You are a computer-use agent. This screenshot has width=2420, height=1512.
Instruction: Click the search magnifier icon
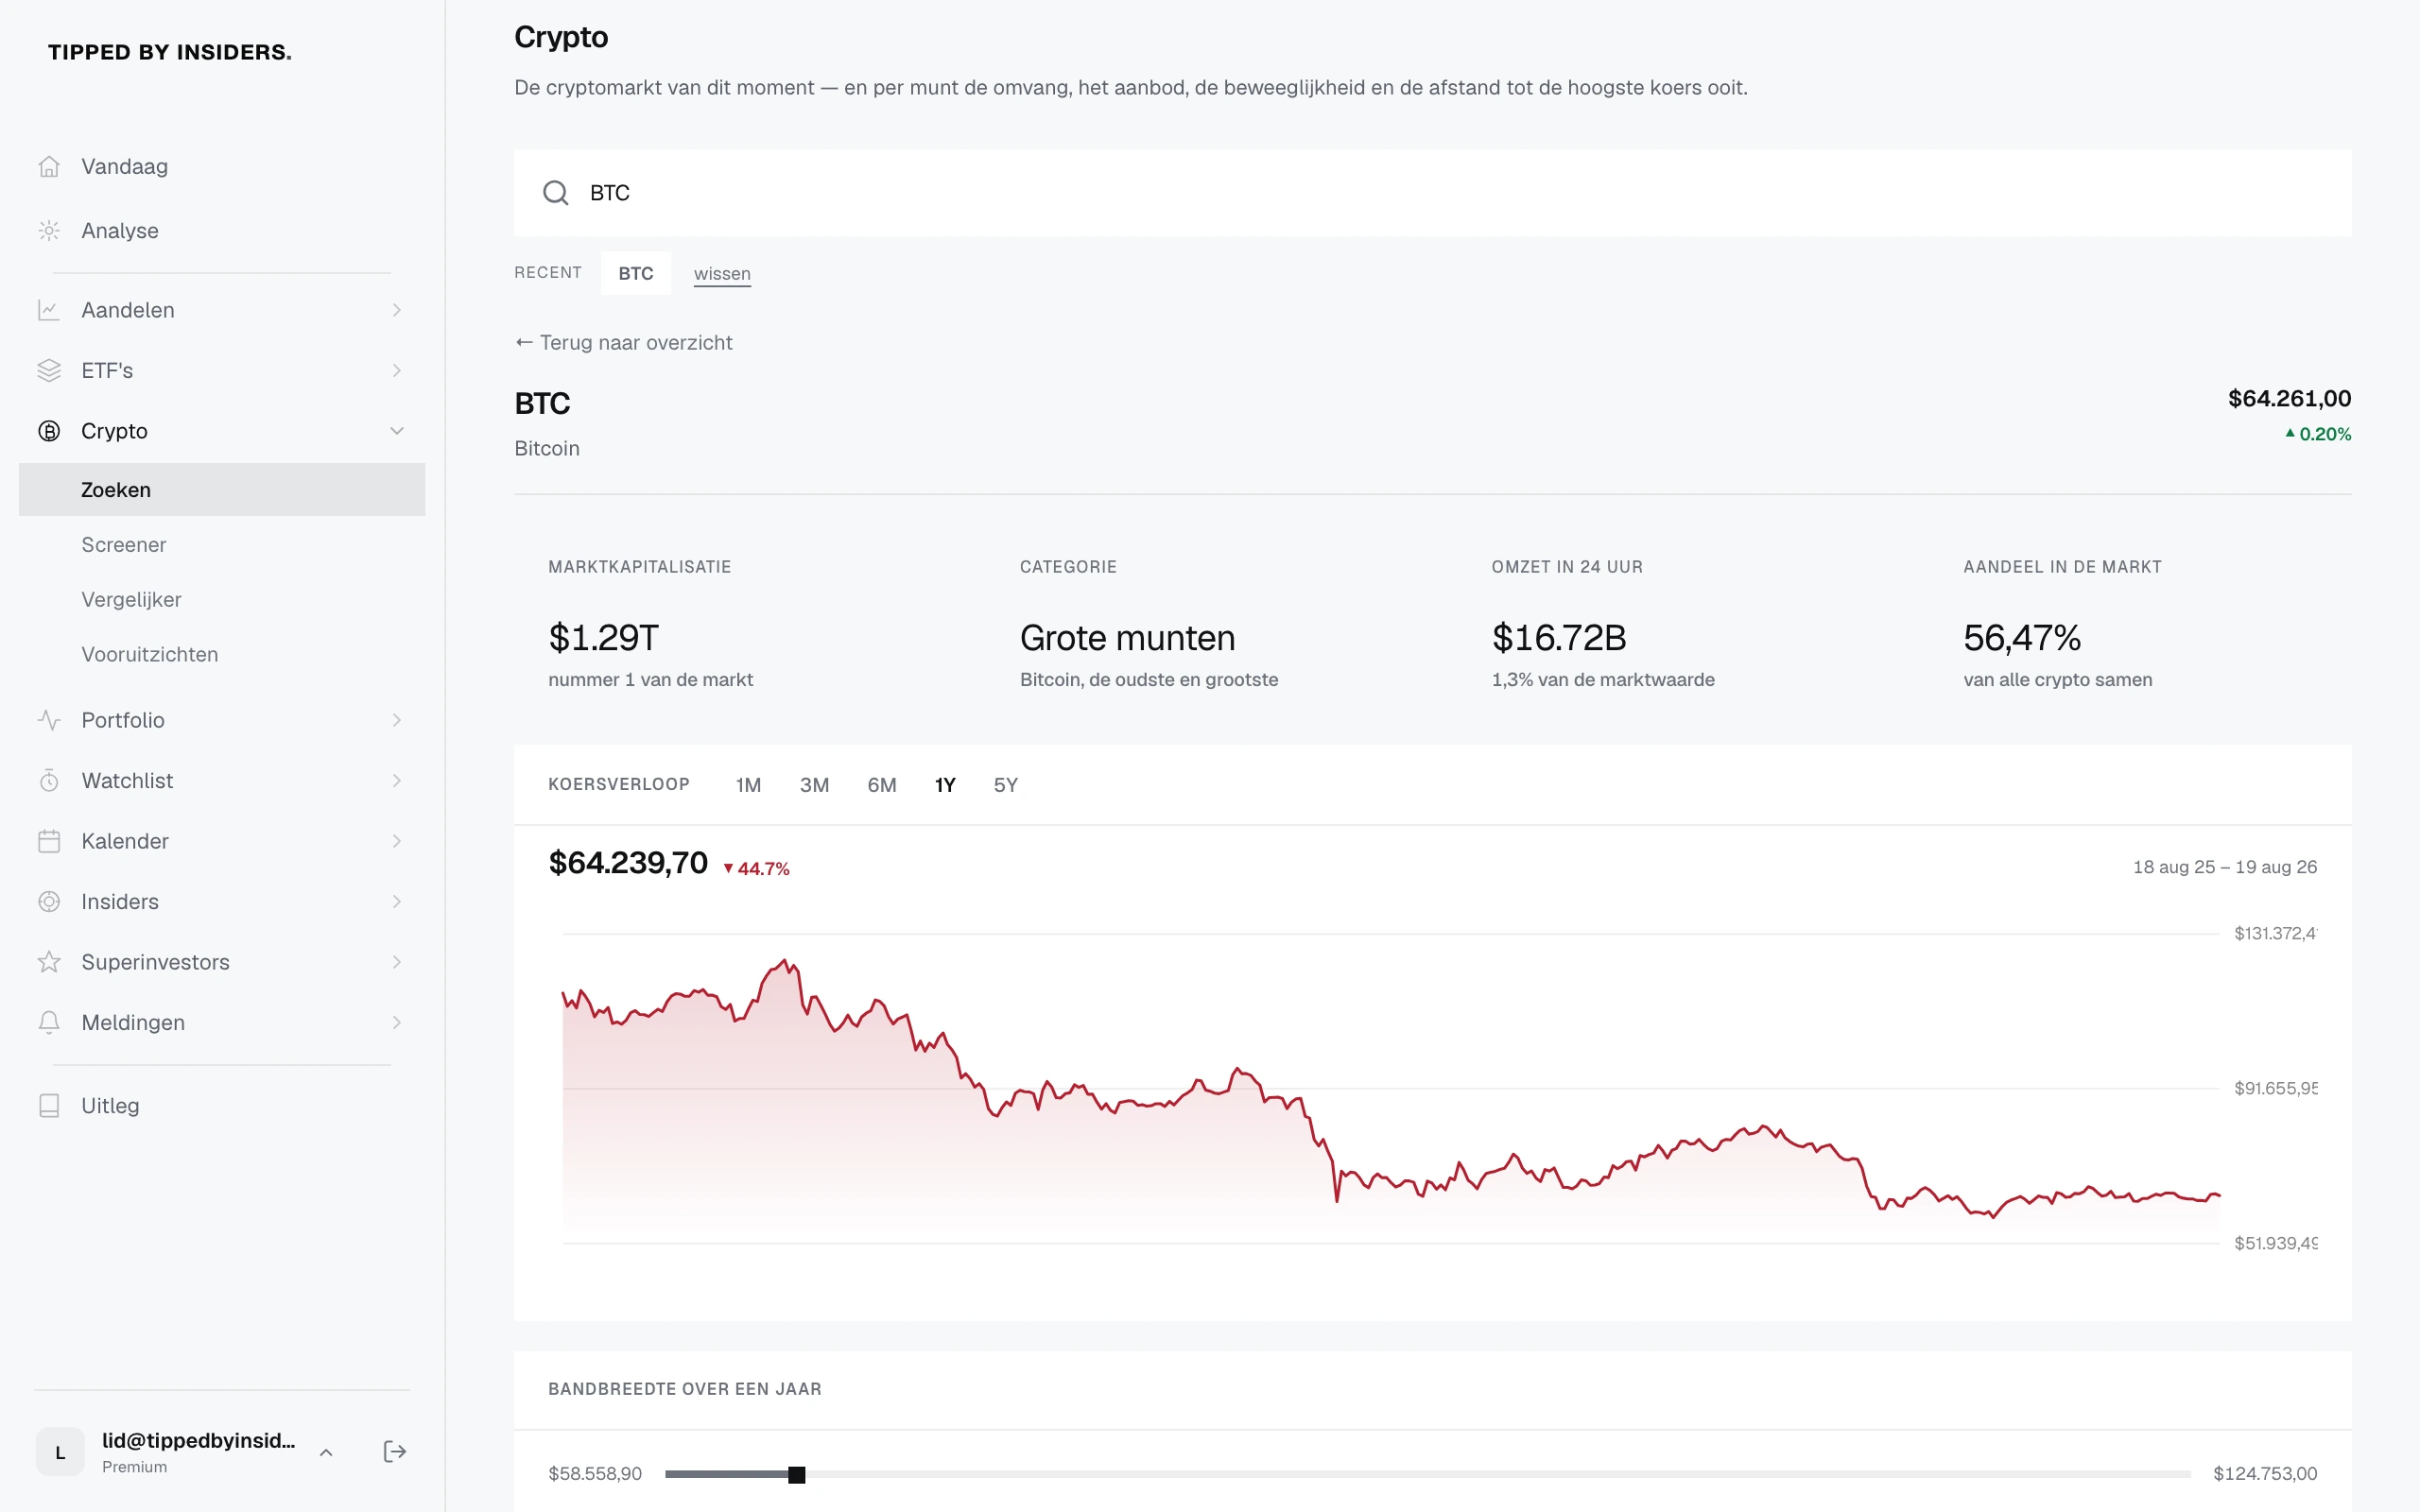[x=556, y=193]
